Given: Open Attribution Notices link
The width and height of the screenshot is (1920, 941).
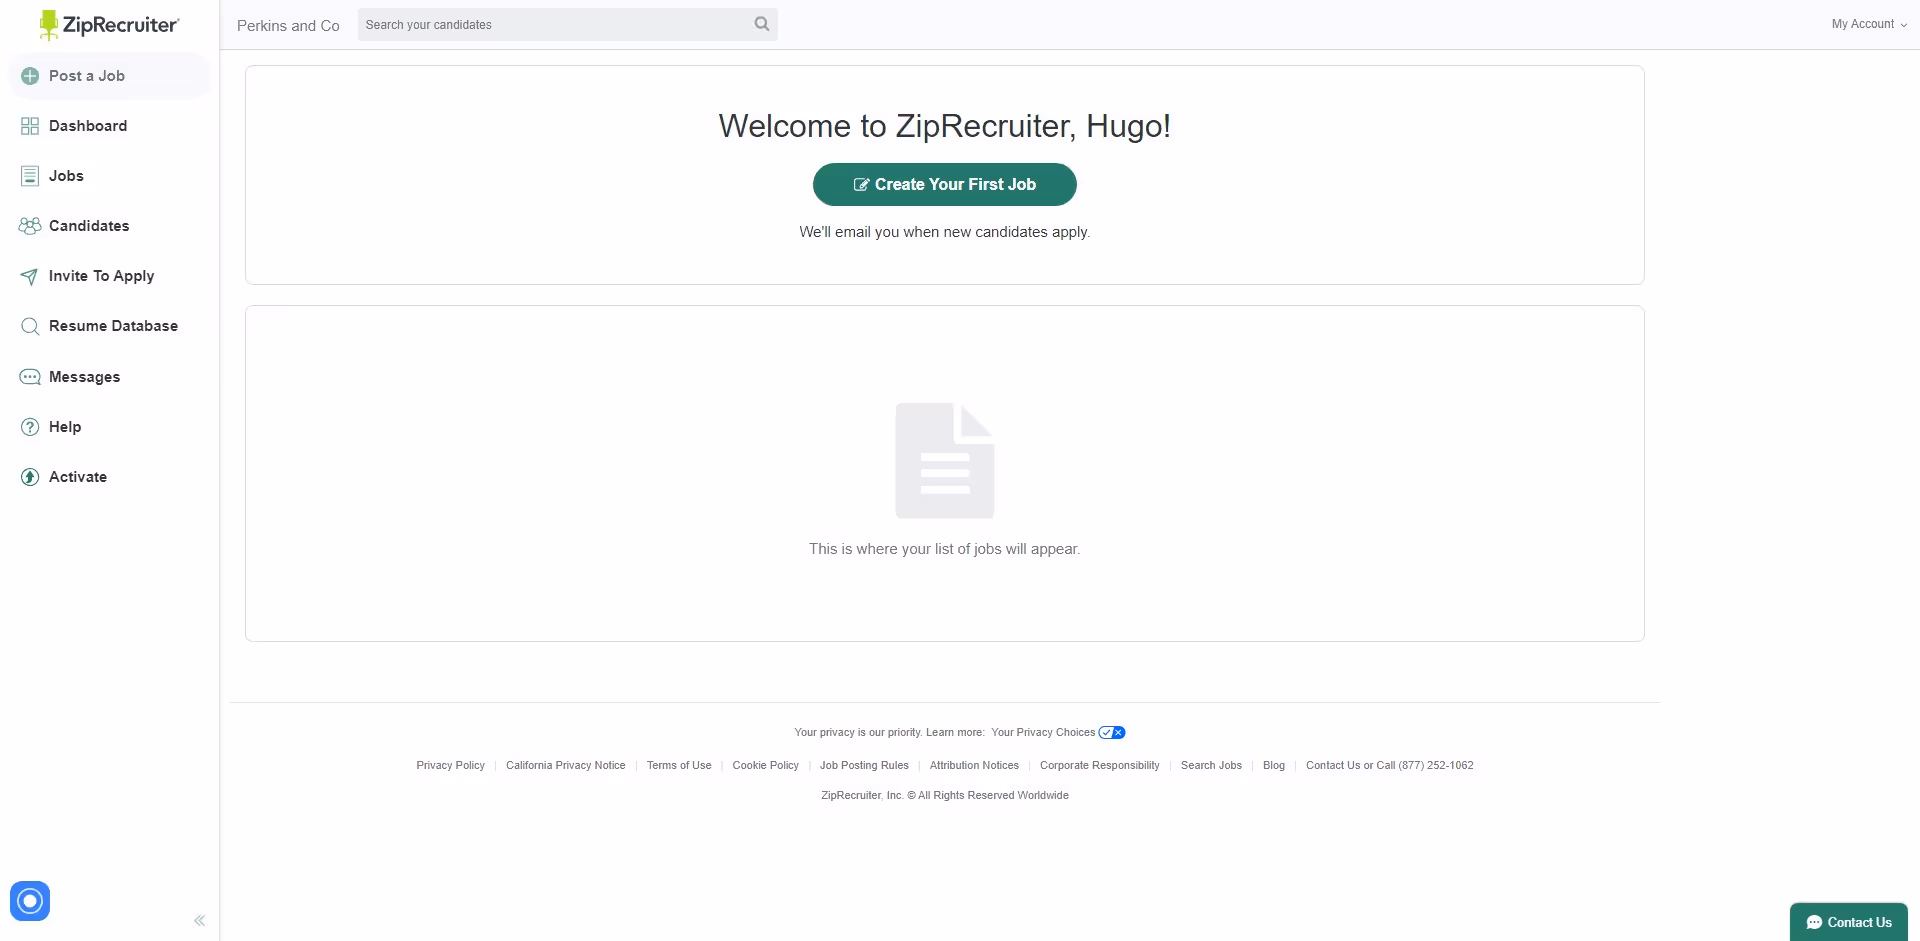Looking at the screenshot, I should 974,766.
